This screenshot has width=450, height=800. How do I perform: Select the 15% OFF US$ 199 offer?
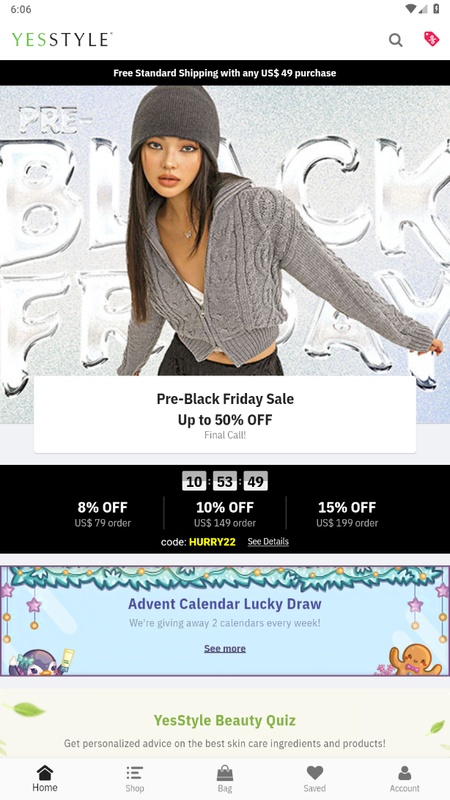pyautogui.click(x=347, y=514)
